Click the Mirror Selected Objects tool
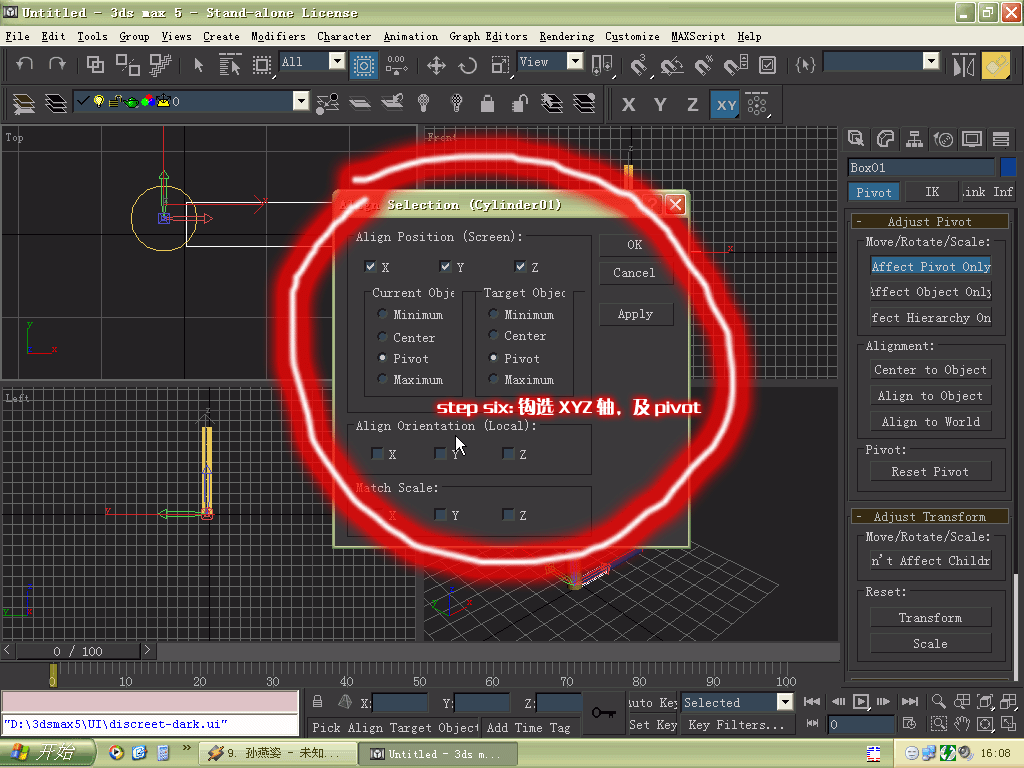This screenshot has height=768, width=1024. [964, 65]
